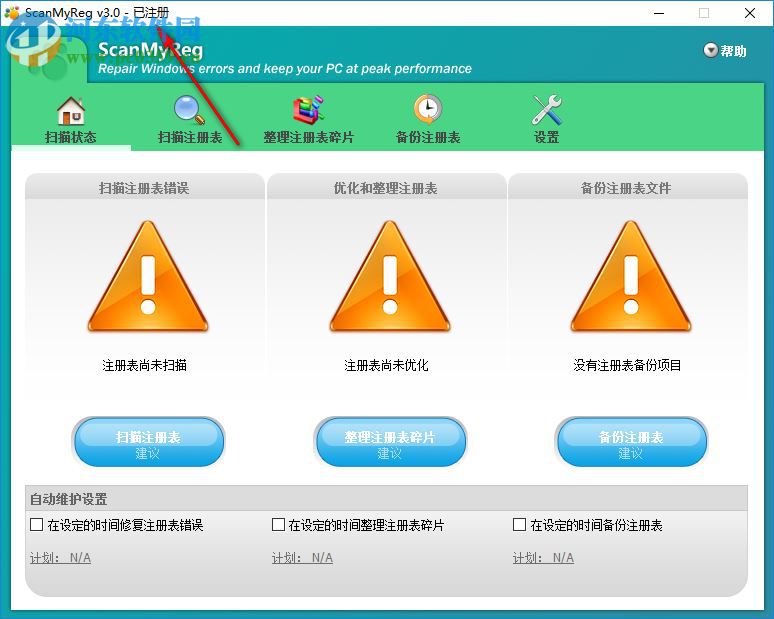Click the warning triangle under 备份注册表文件

[x=631, y=276]
